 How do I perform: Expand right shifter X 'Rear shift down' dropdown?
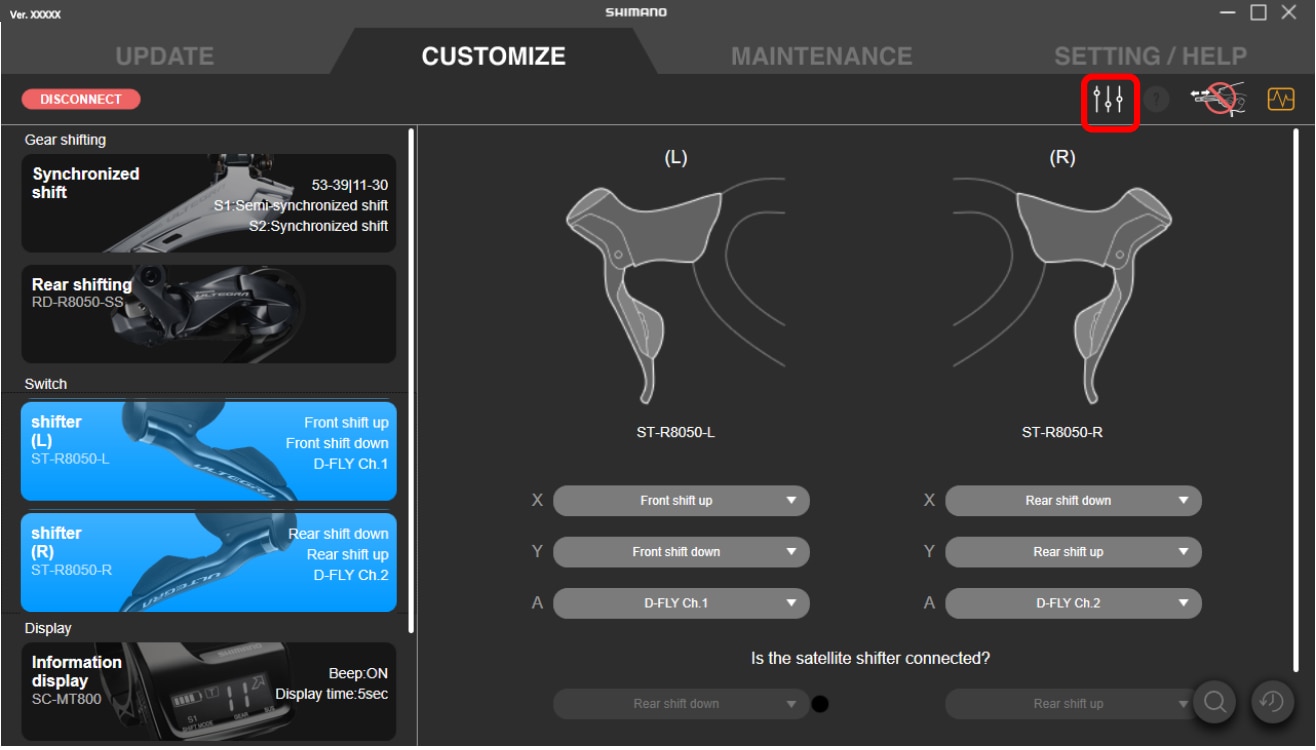[1072, 501]
